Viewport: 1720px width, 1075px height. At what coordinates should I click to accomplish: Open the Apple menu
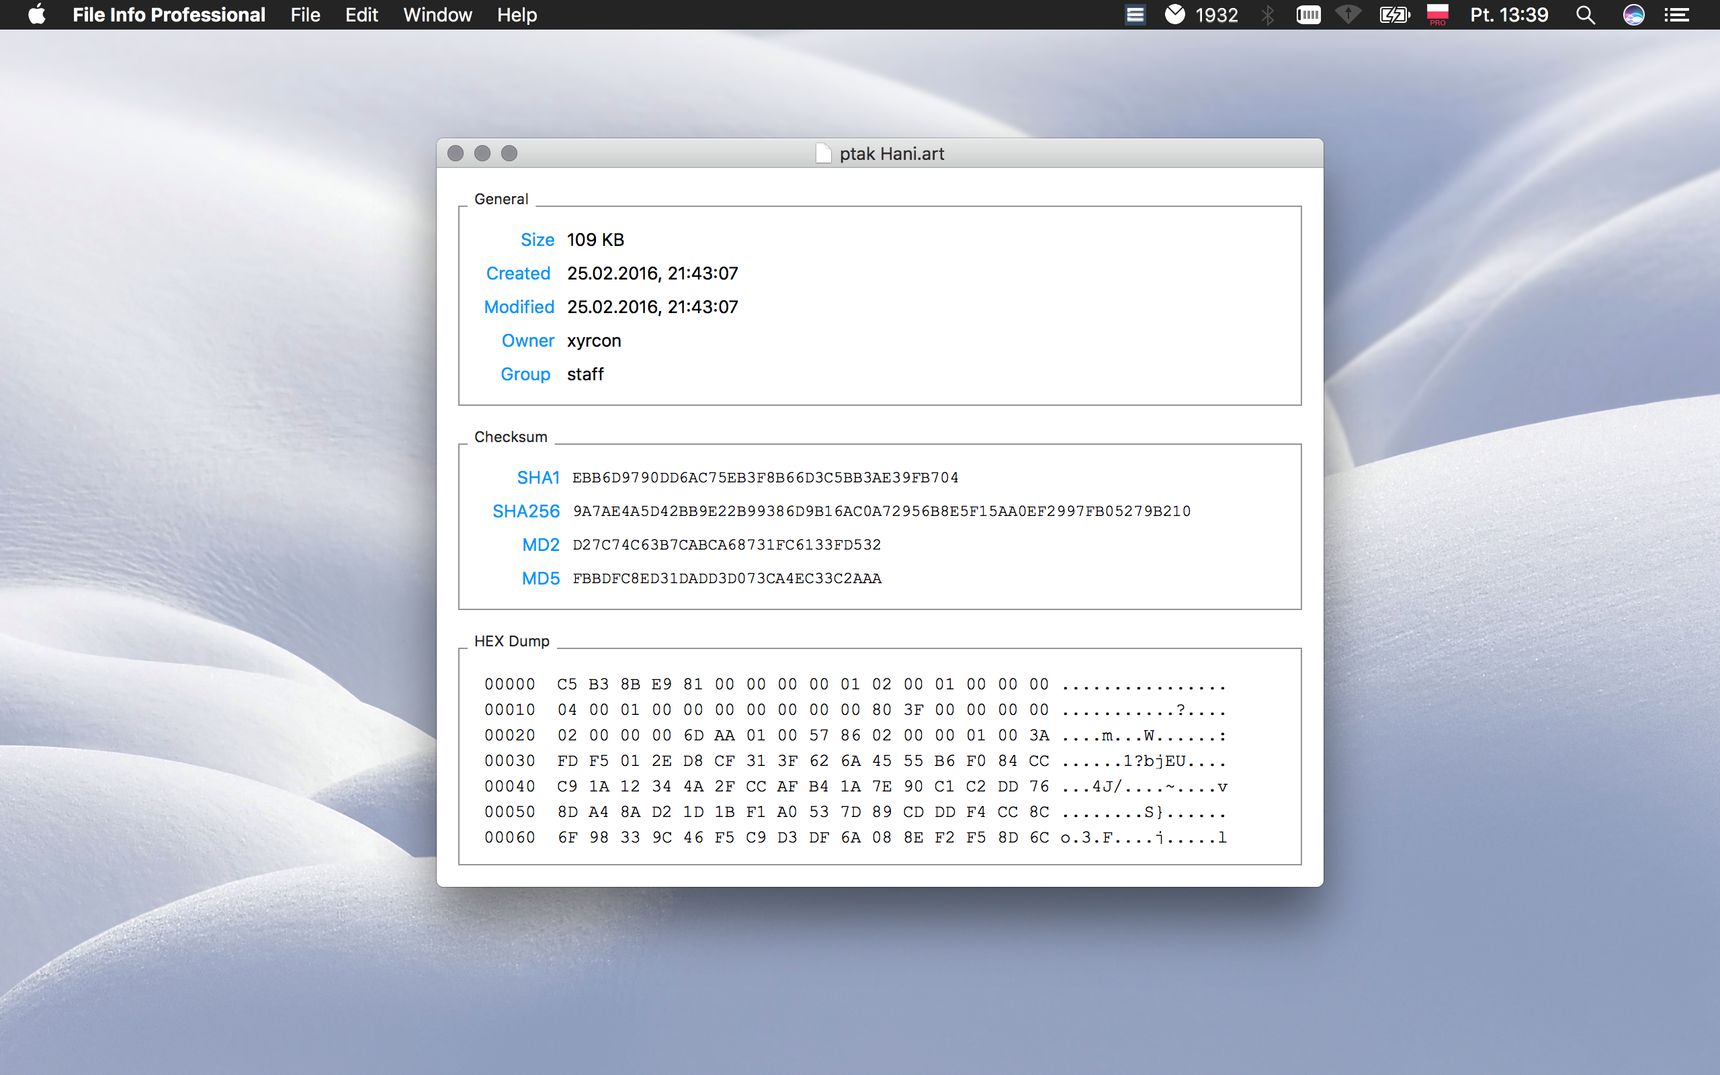pyautogui.click(x=37, y=14)
